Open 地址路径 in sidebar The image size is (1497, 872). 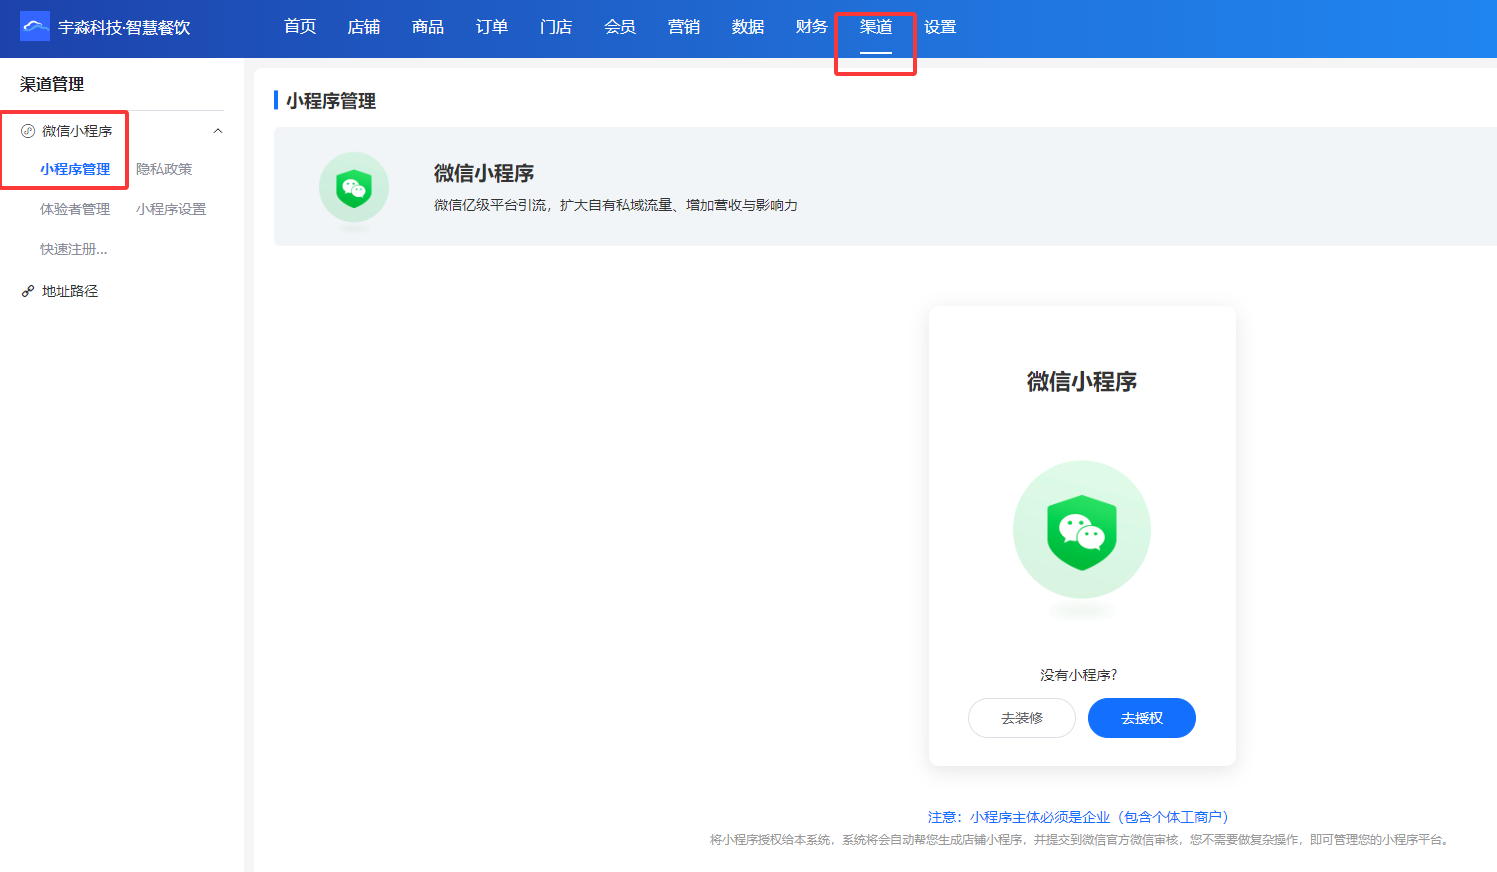click(70, 291)
